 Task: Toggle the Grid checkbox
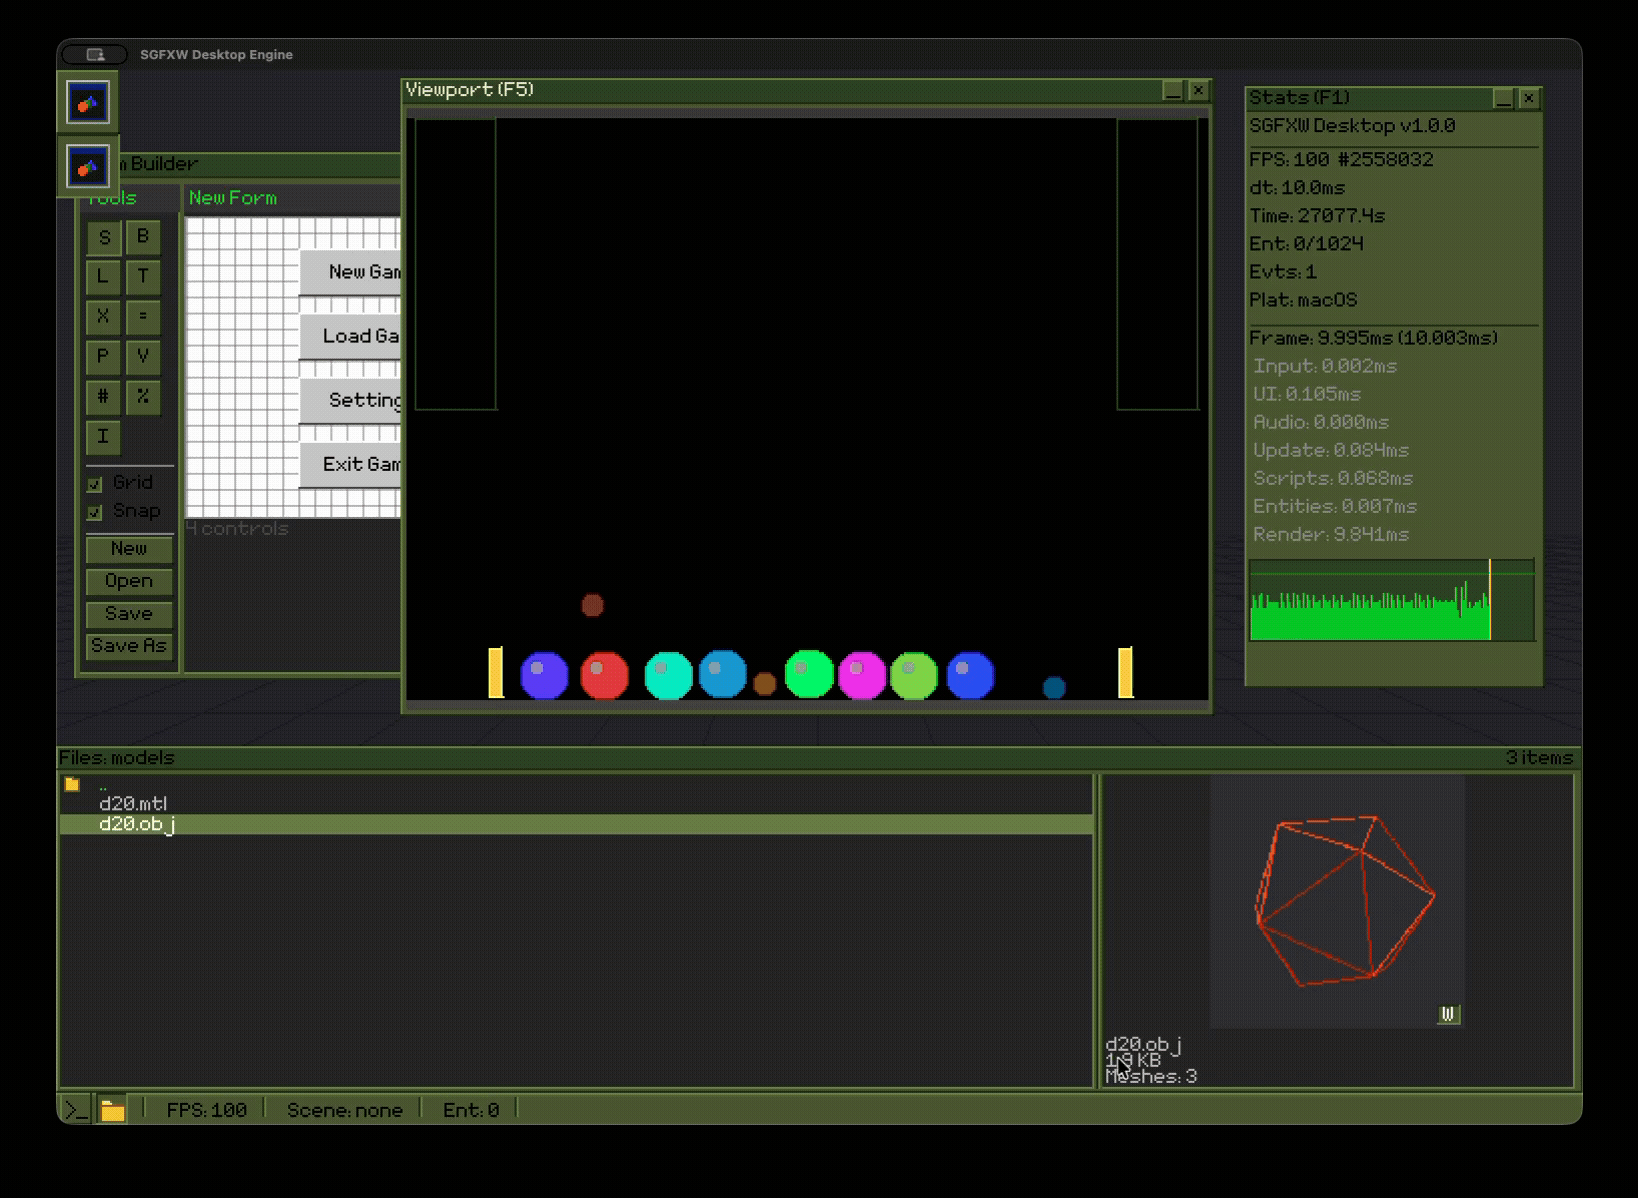[x=95, y=484]
